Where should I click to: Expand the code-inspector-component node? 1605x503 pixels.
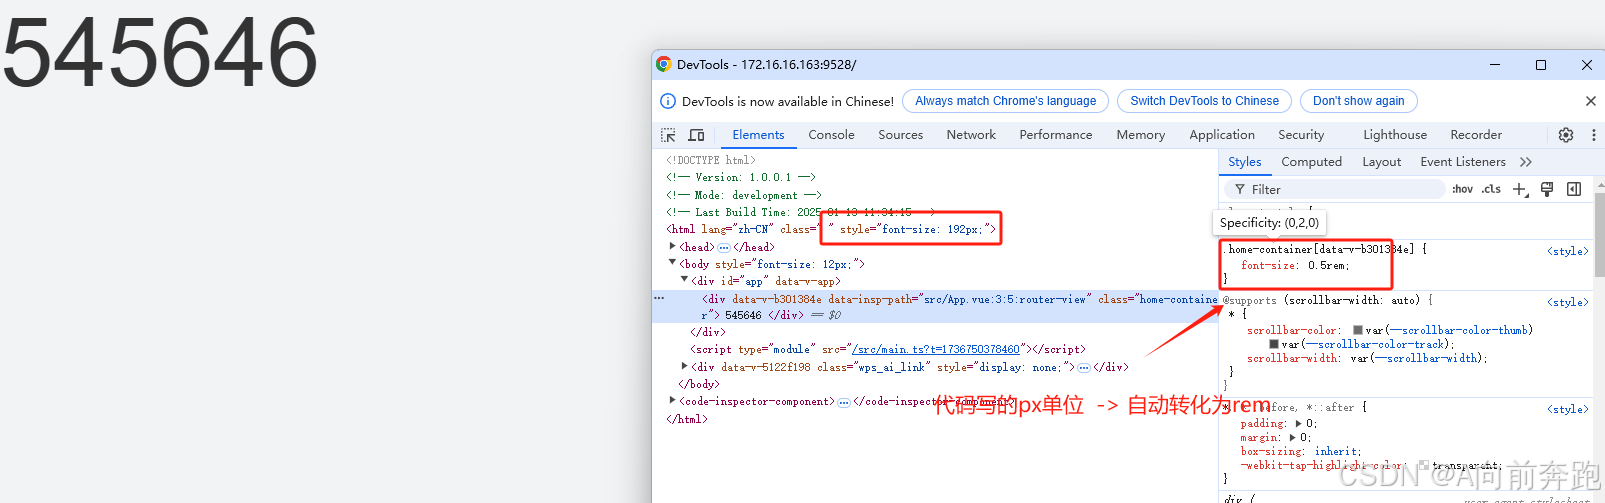click(x=672, y=400)
